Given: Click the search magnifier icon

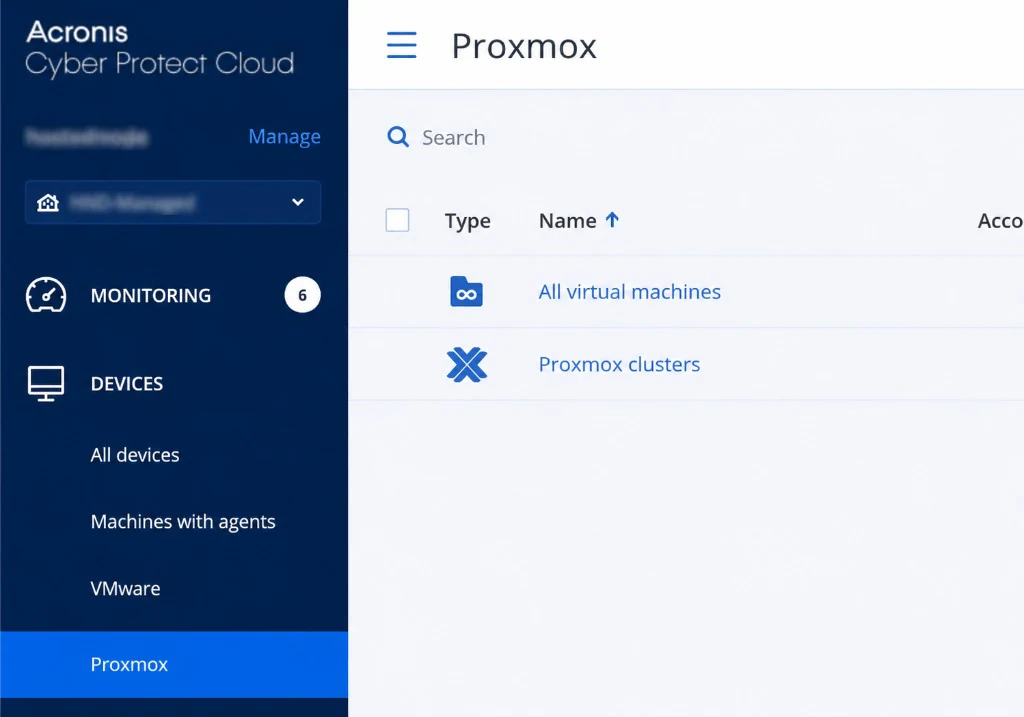Looking at the screenshot, I should coord(398,137).
